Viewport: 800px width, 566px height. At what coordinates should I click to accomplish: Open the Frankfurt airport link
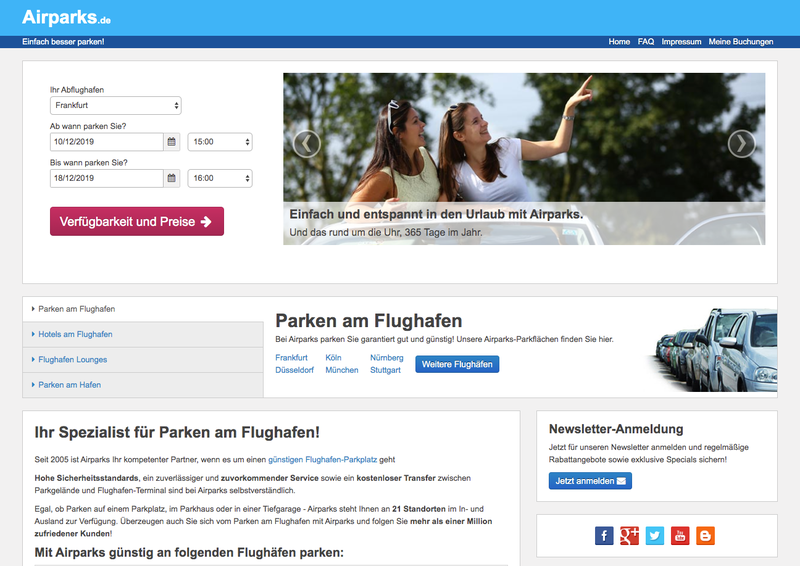[291, 358]
